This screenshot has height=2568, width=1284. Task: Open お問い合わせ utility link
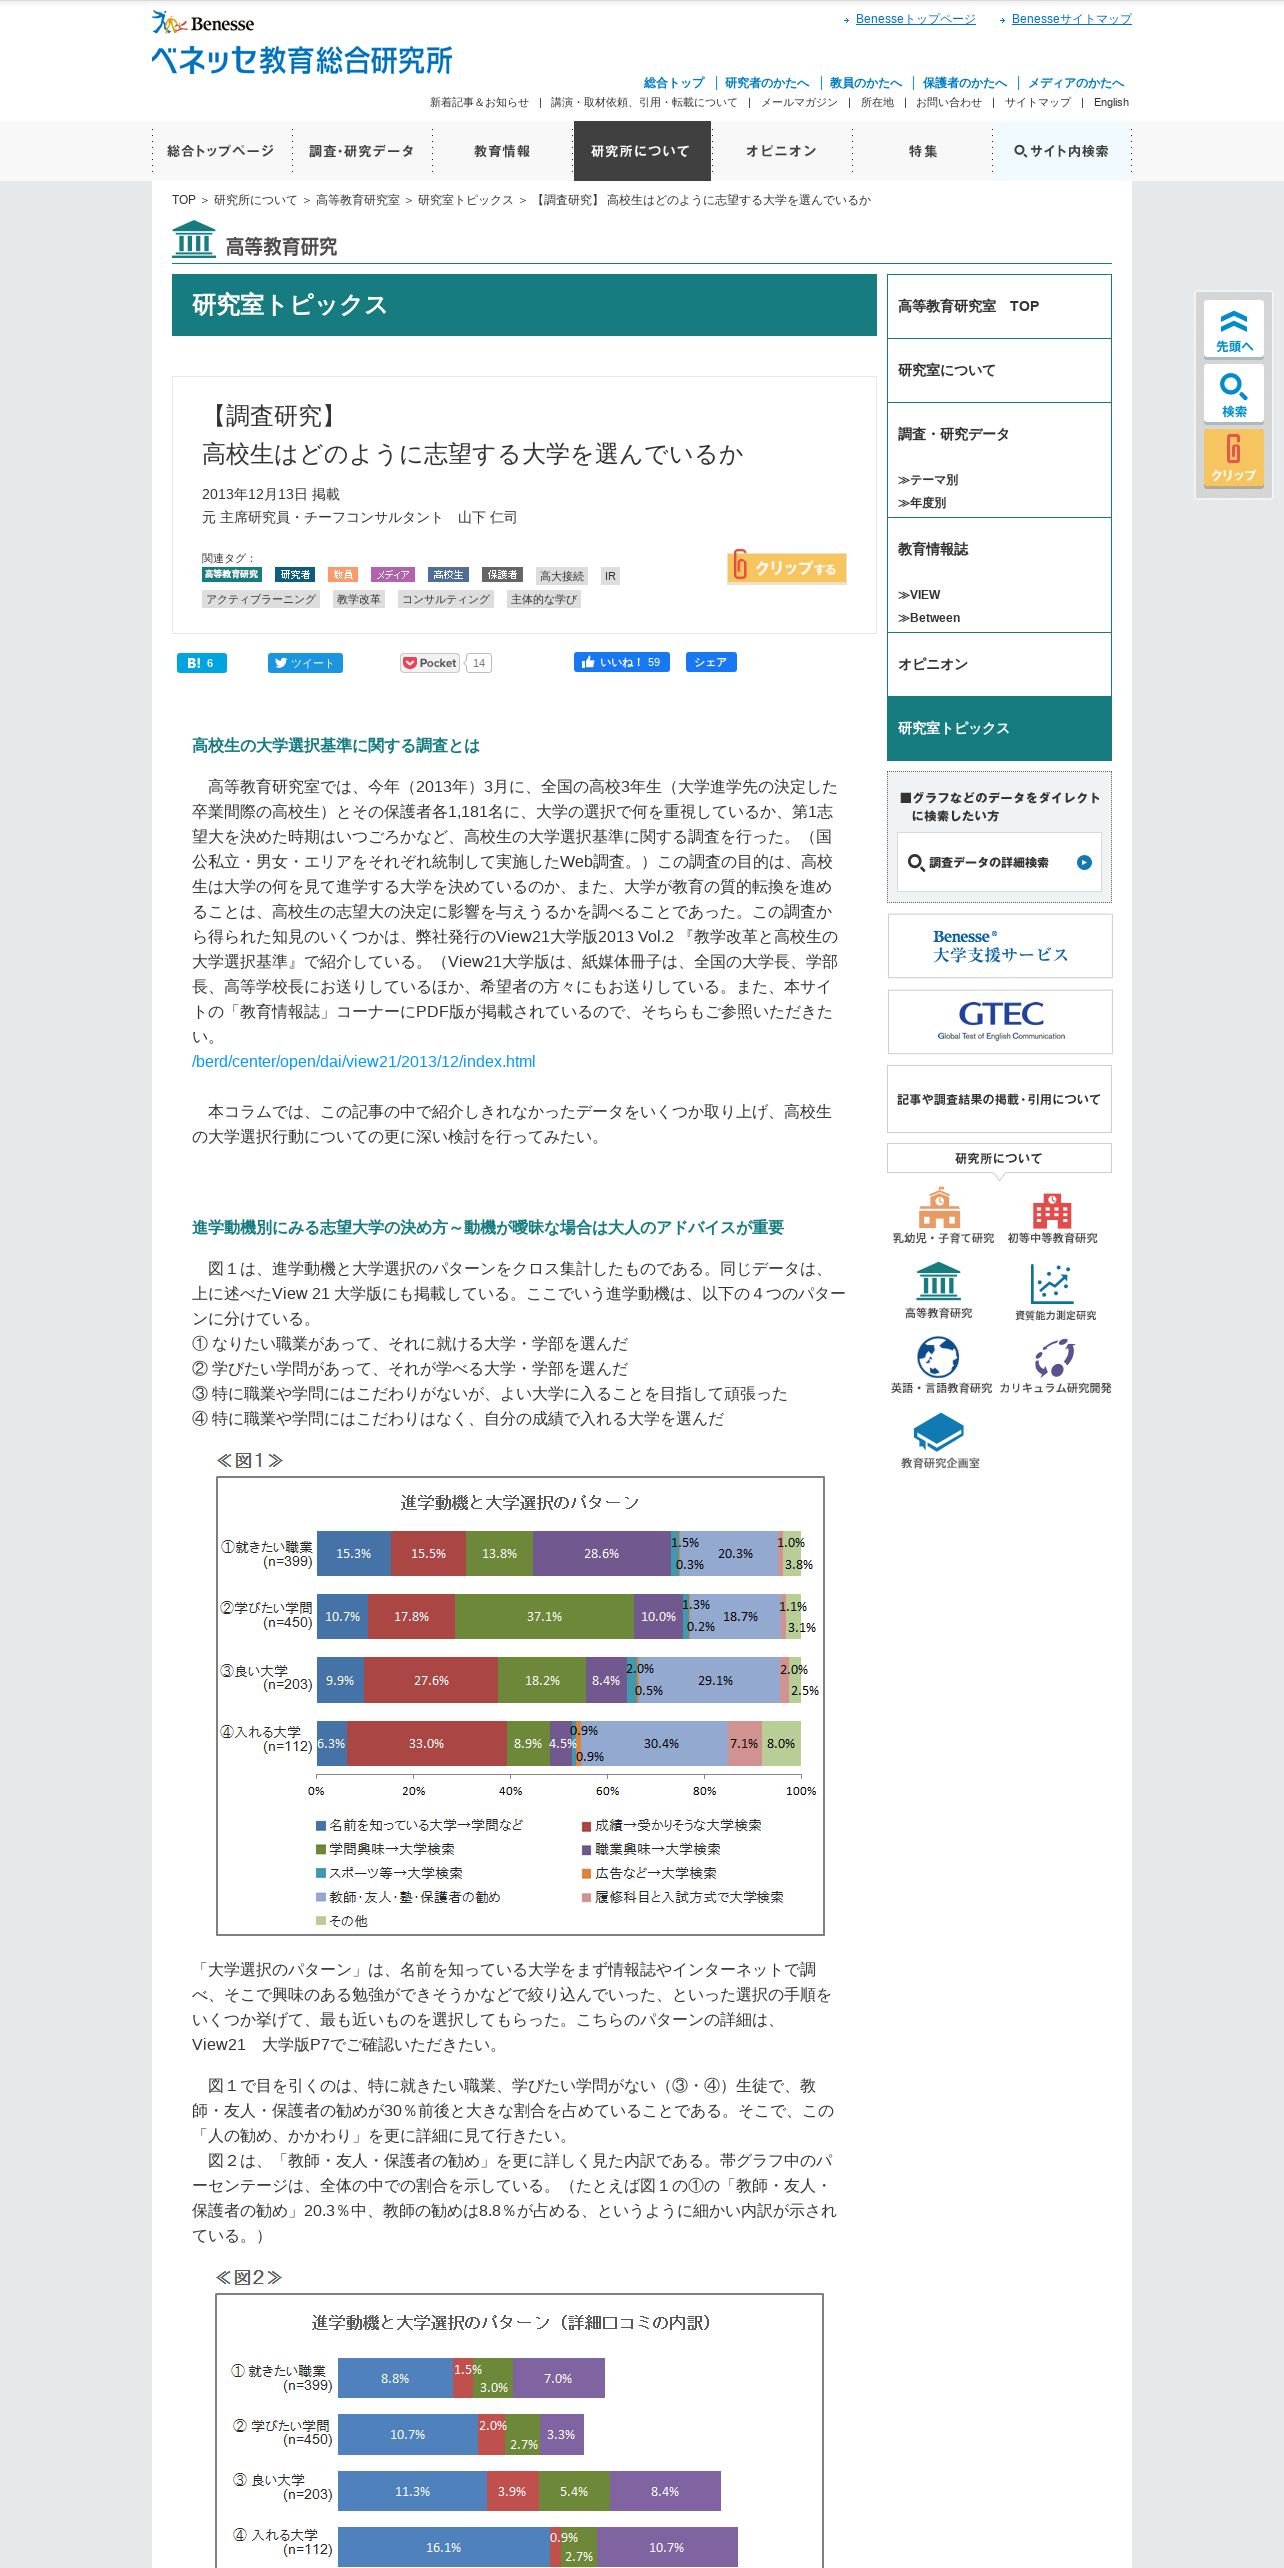click(948, 102)
